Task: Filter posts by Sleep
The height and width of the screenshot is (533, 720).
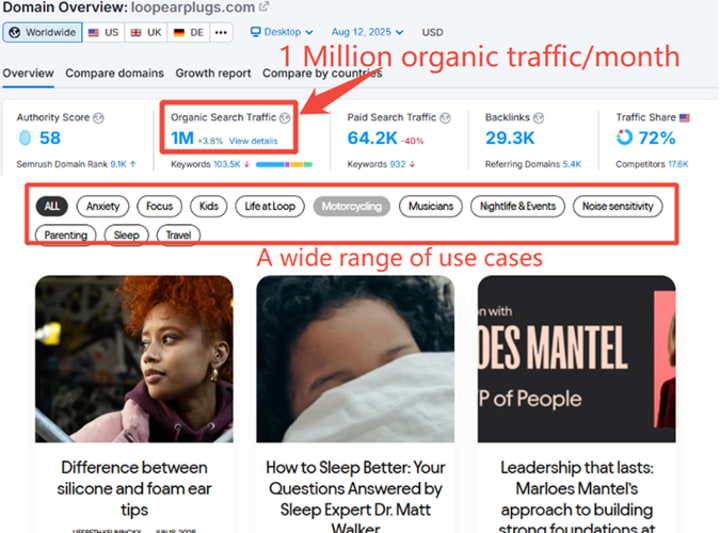Action: pos(126,235)
